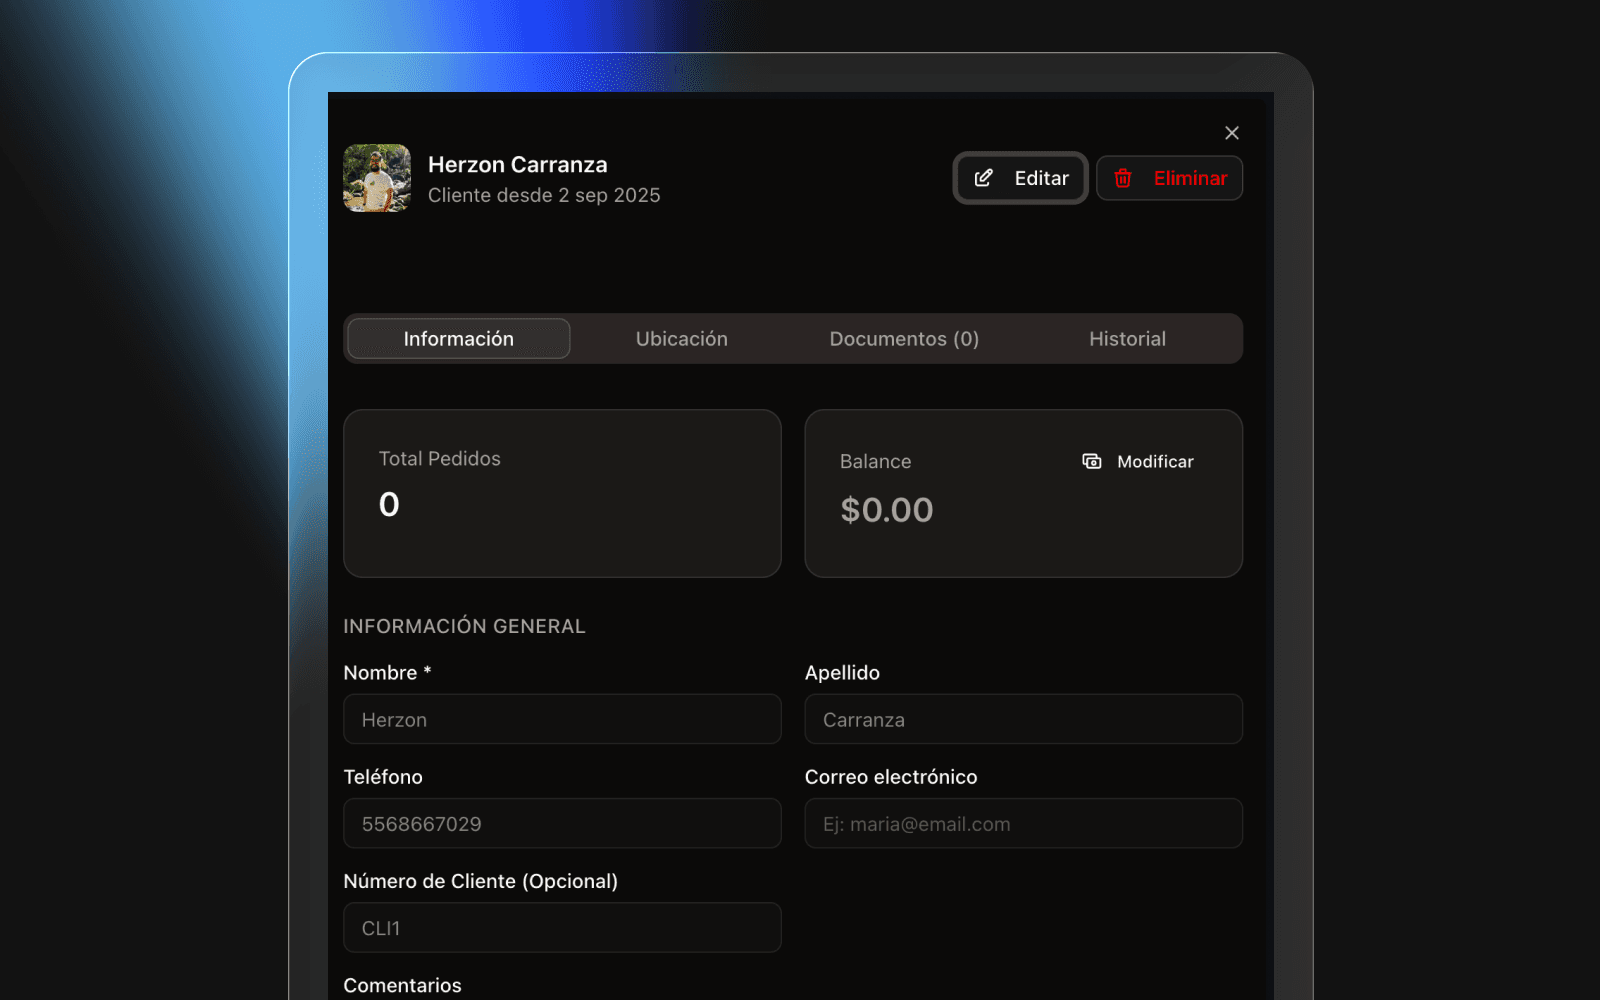Click the icon beside Modificar
Viewport: 1600px width, 1000px height.
(x=1092, y=461)
